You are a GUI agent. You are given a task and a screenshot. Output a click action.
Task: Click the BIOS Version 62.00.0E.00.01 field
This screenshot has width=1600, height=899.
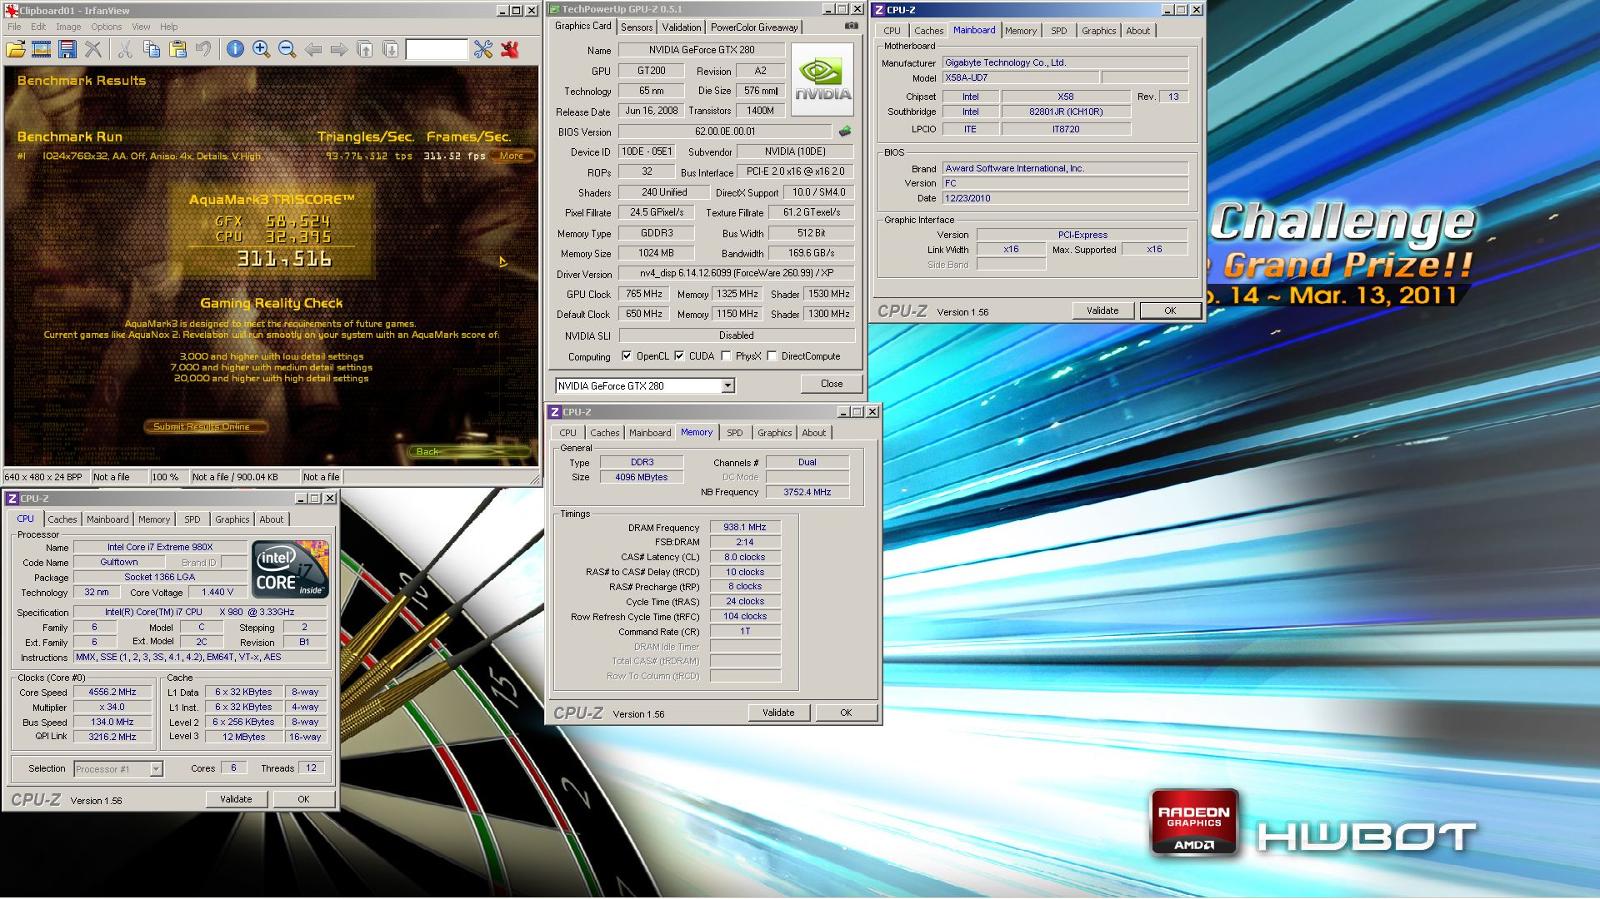(725, 131)
